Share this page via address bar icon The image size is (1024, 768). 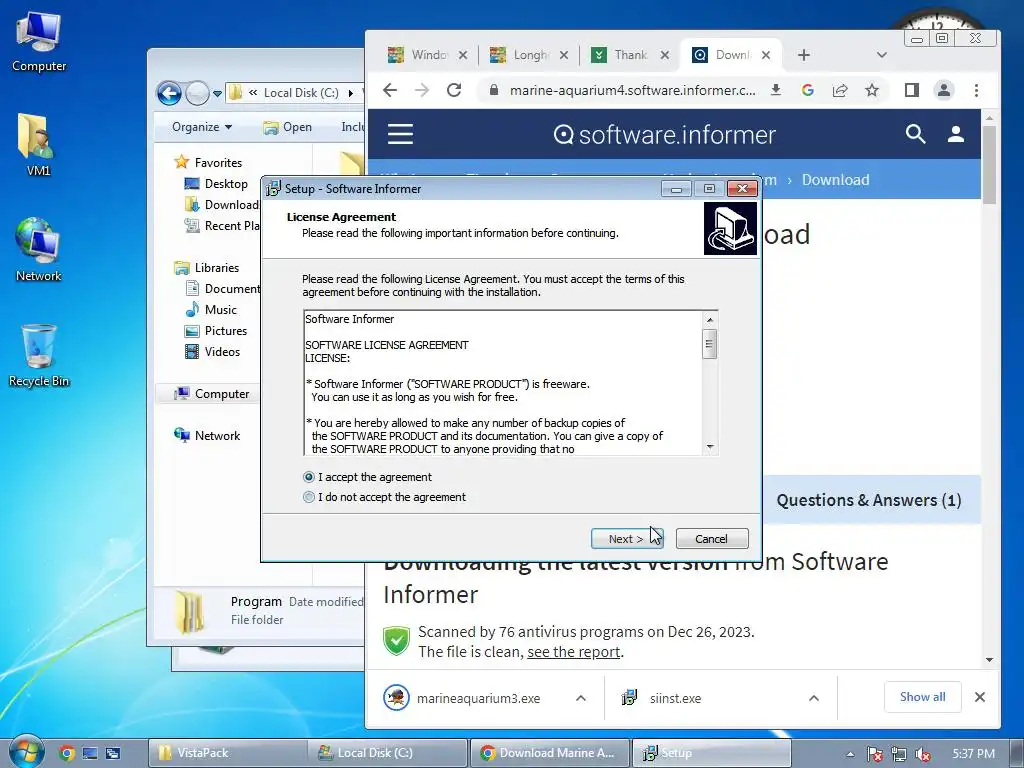[840, 90]
